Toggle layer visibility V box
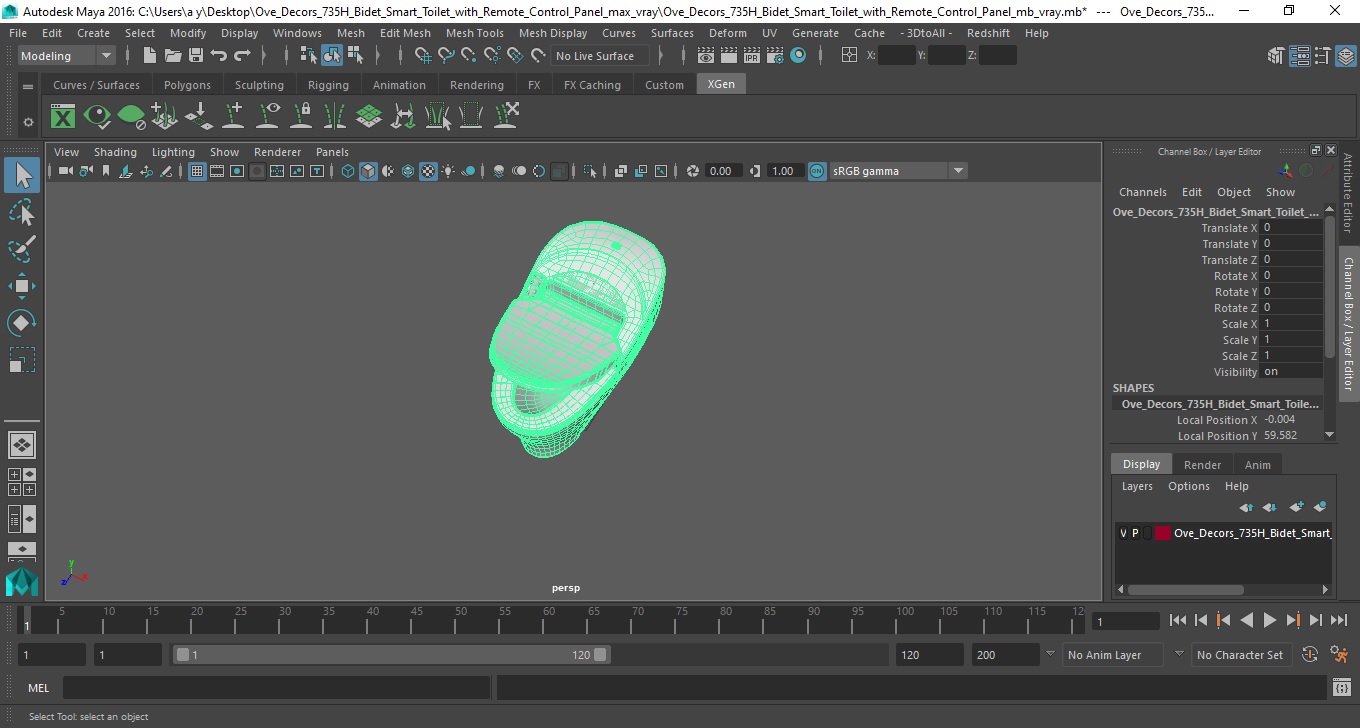1360x728 pixels. pos(1122,533)
